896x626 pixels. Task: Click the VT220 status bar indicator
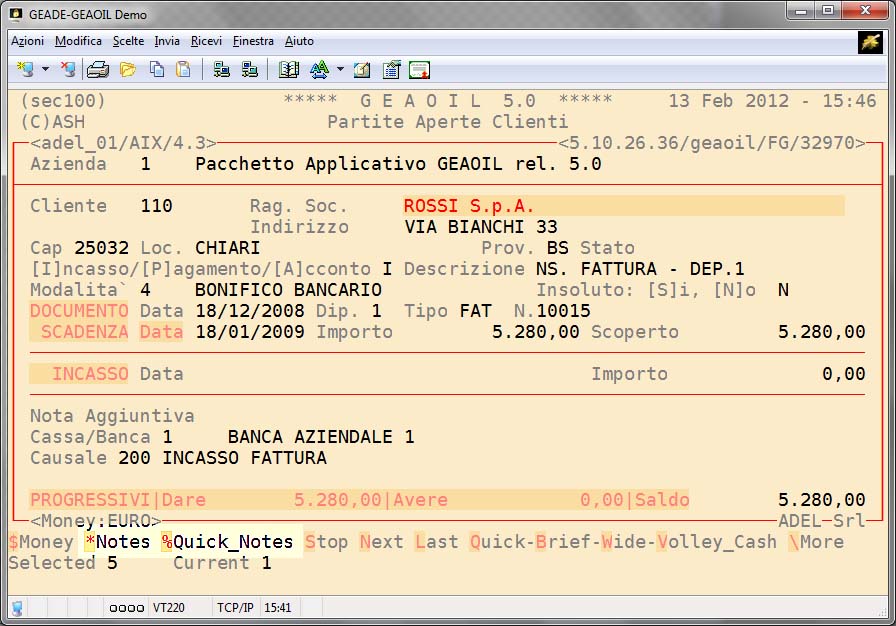click(167, 607)
